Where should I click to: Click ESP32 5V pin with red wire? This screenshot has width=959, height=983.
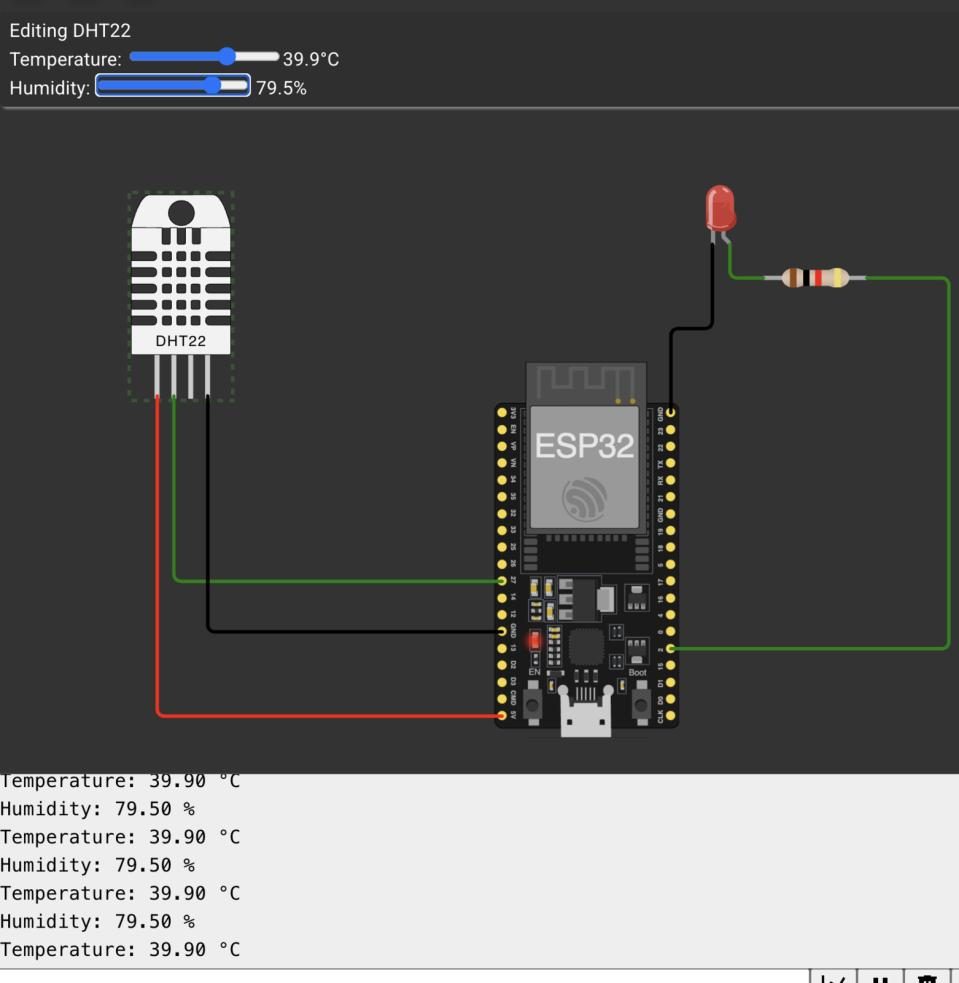(502, 715)
